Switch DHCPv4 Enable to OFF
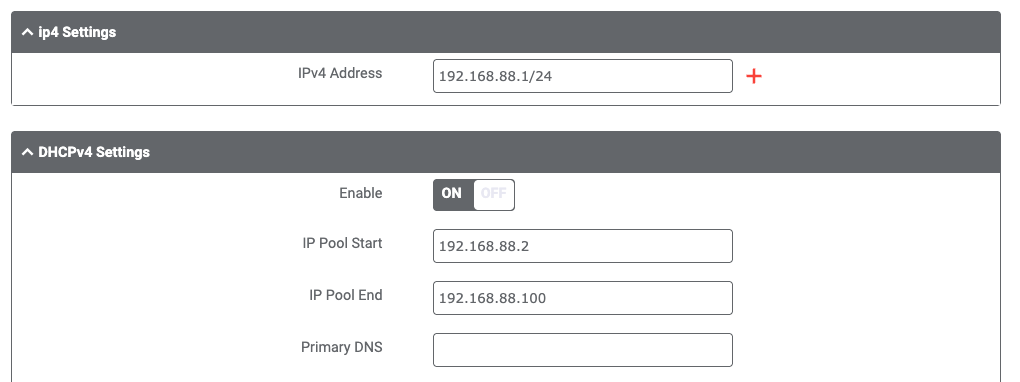The height and width of the screenshot is (382, 1020). coord(494,195)
